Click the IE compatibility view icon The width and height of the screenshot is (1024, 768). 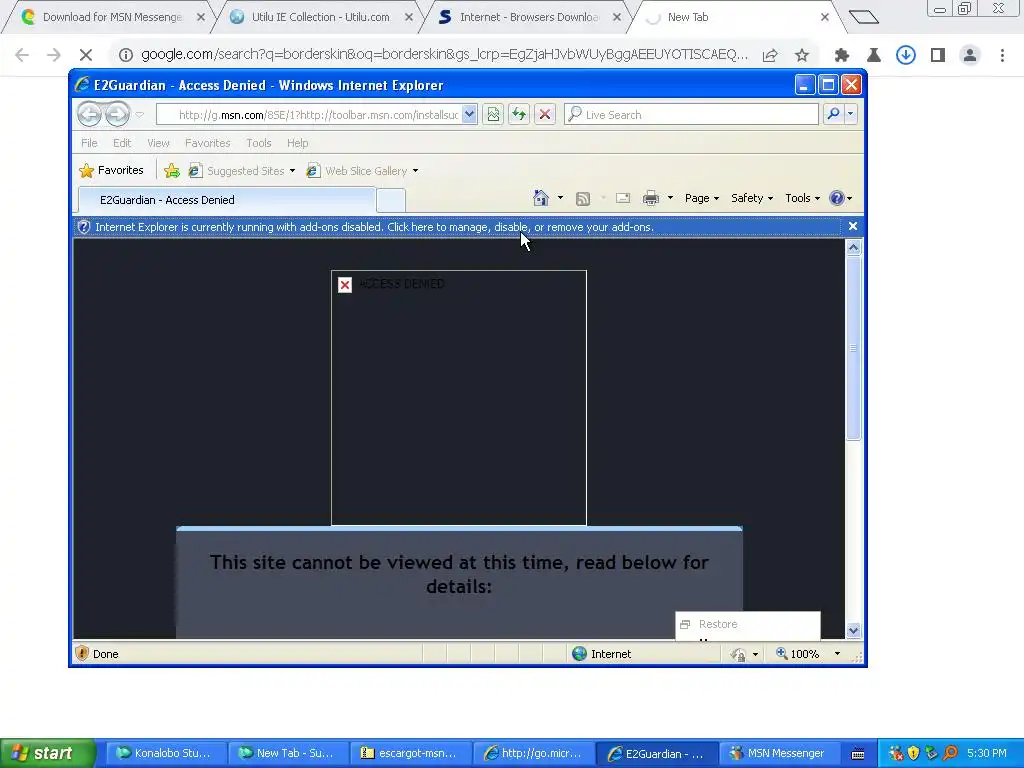coord(493,114)
